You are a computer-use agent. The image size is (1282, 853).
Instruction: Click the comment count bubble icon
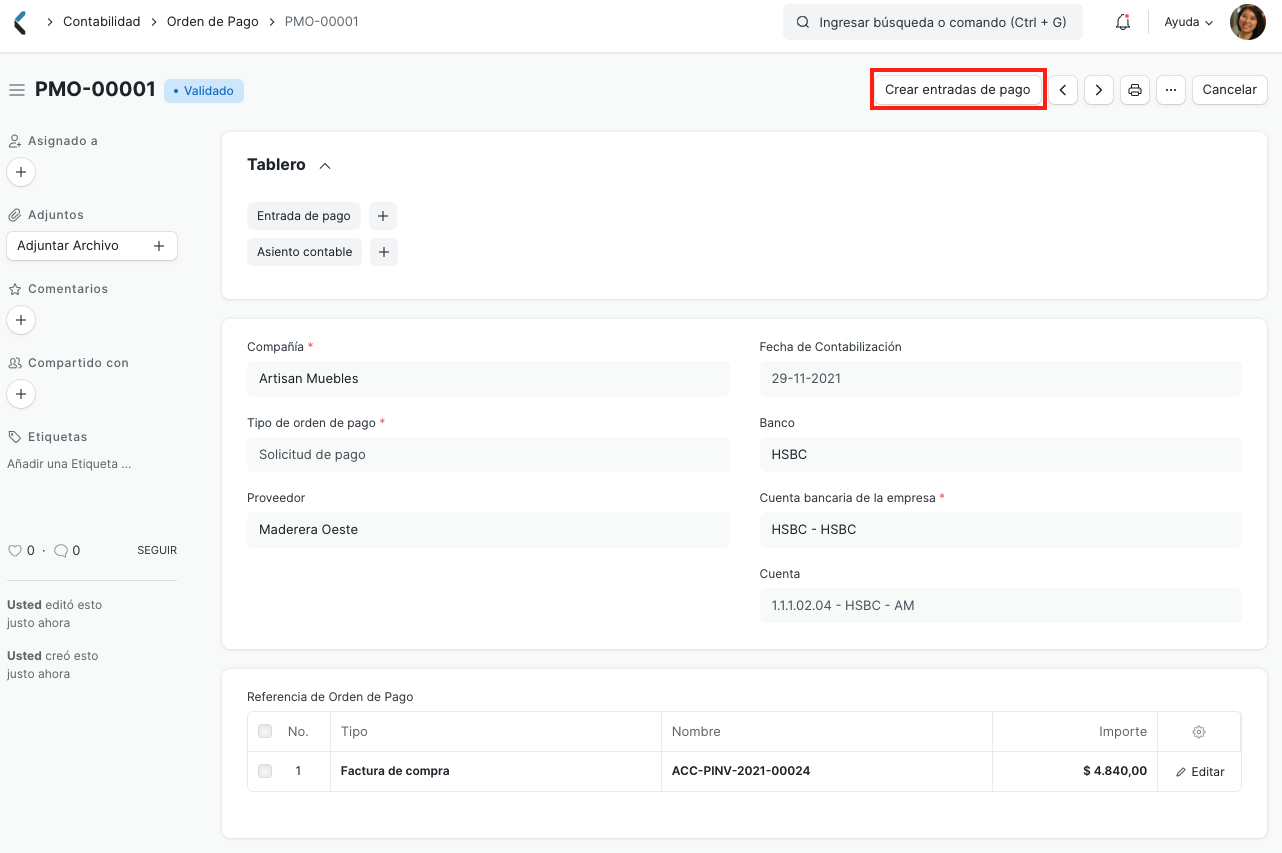pyautogui.click(x=61, y=551)
